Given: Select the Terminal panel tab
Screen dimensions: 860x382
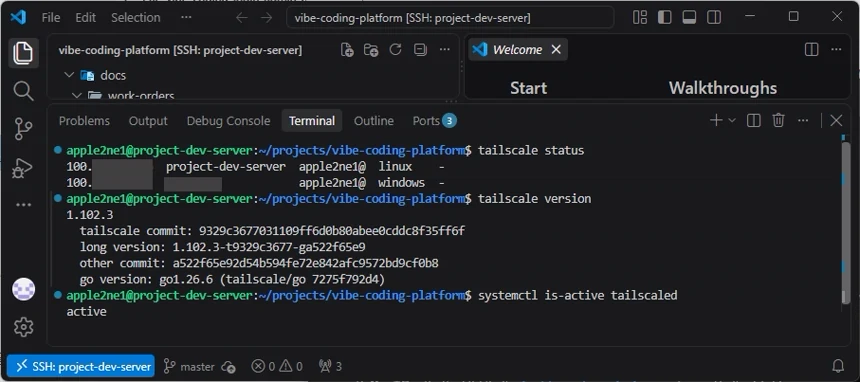Looking at the screenshot, I should click(312, 121).
